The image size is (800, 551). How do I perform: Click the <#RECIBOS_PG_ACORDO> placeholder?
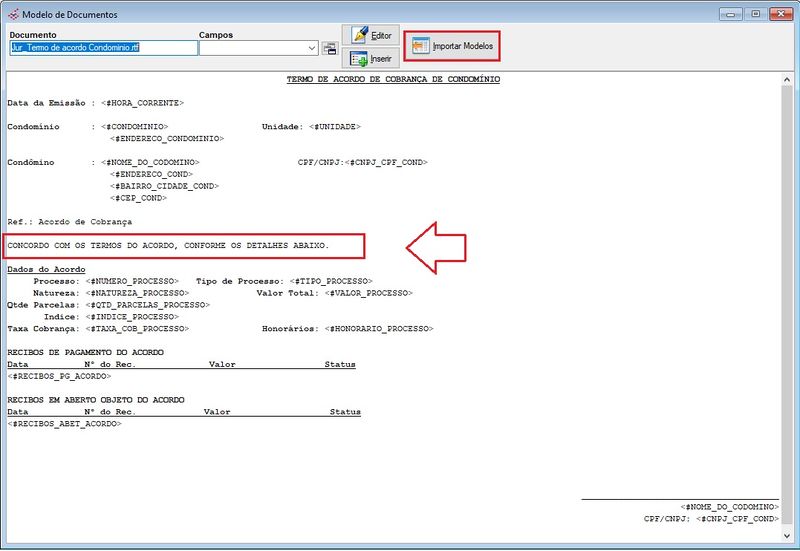coord(59,376)
